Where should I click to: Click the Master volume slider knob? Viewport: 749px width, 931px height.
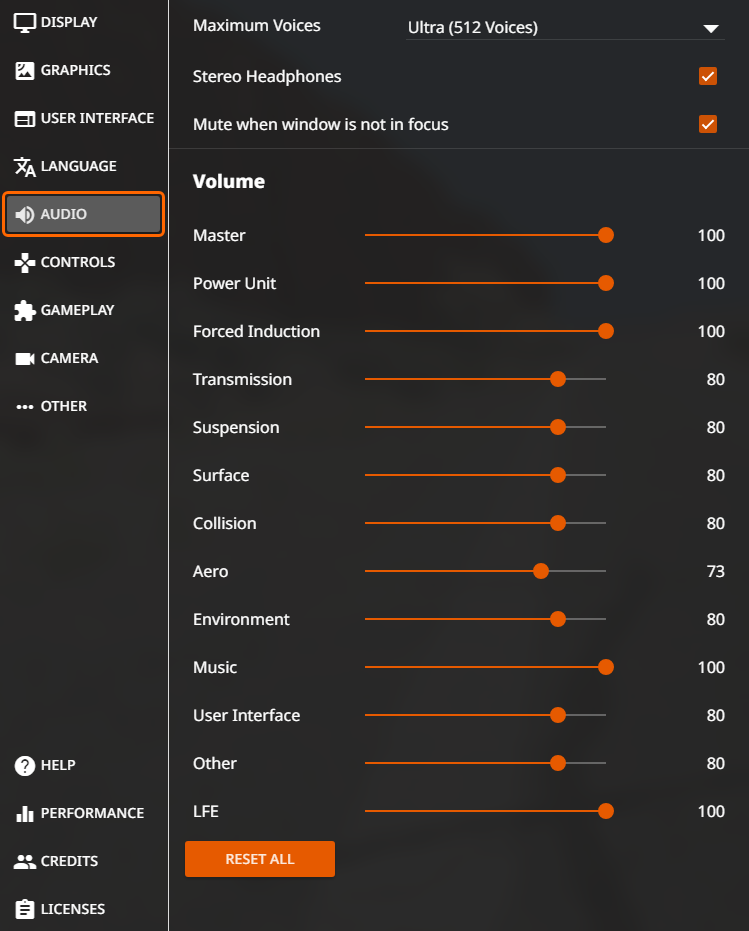click(606, 235)
